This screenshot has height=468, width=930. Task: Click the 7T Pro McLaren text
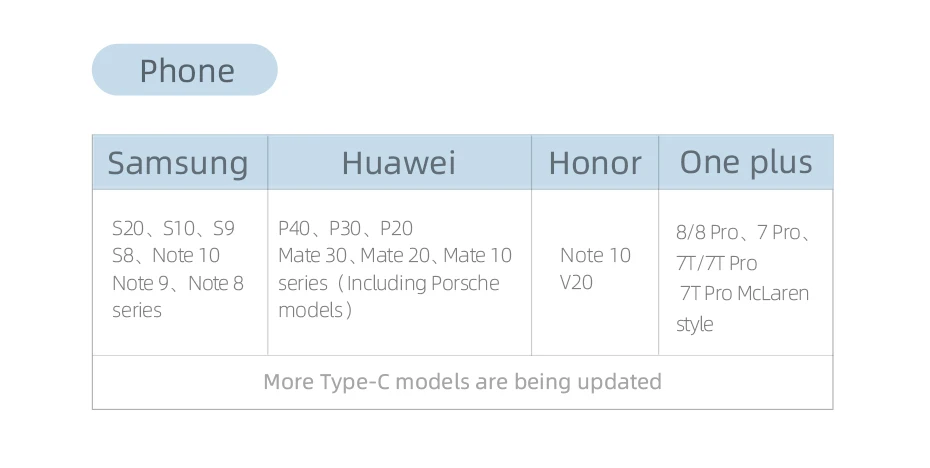pyautogui.click(x=744, y=293)
